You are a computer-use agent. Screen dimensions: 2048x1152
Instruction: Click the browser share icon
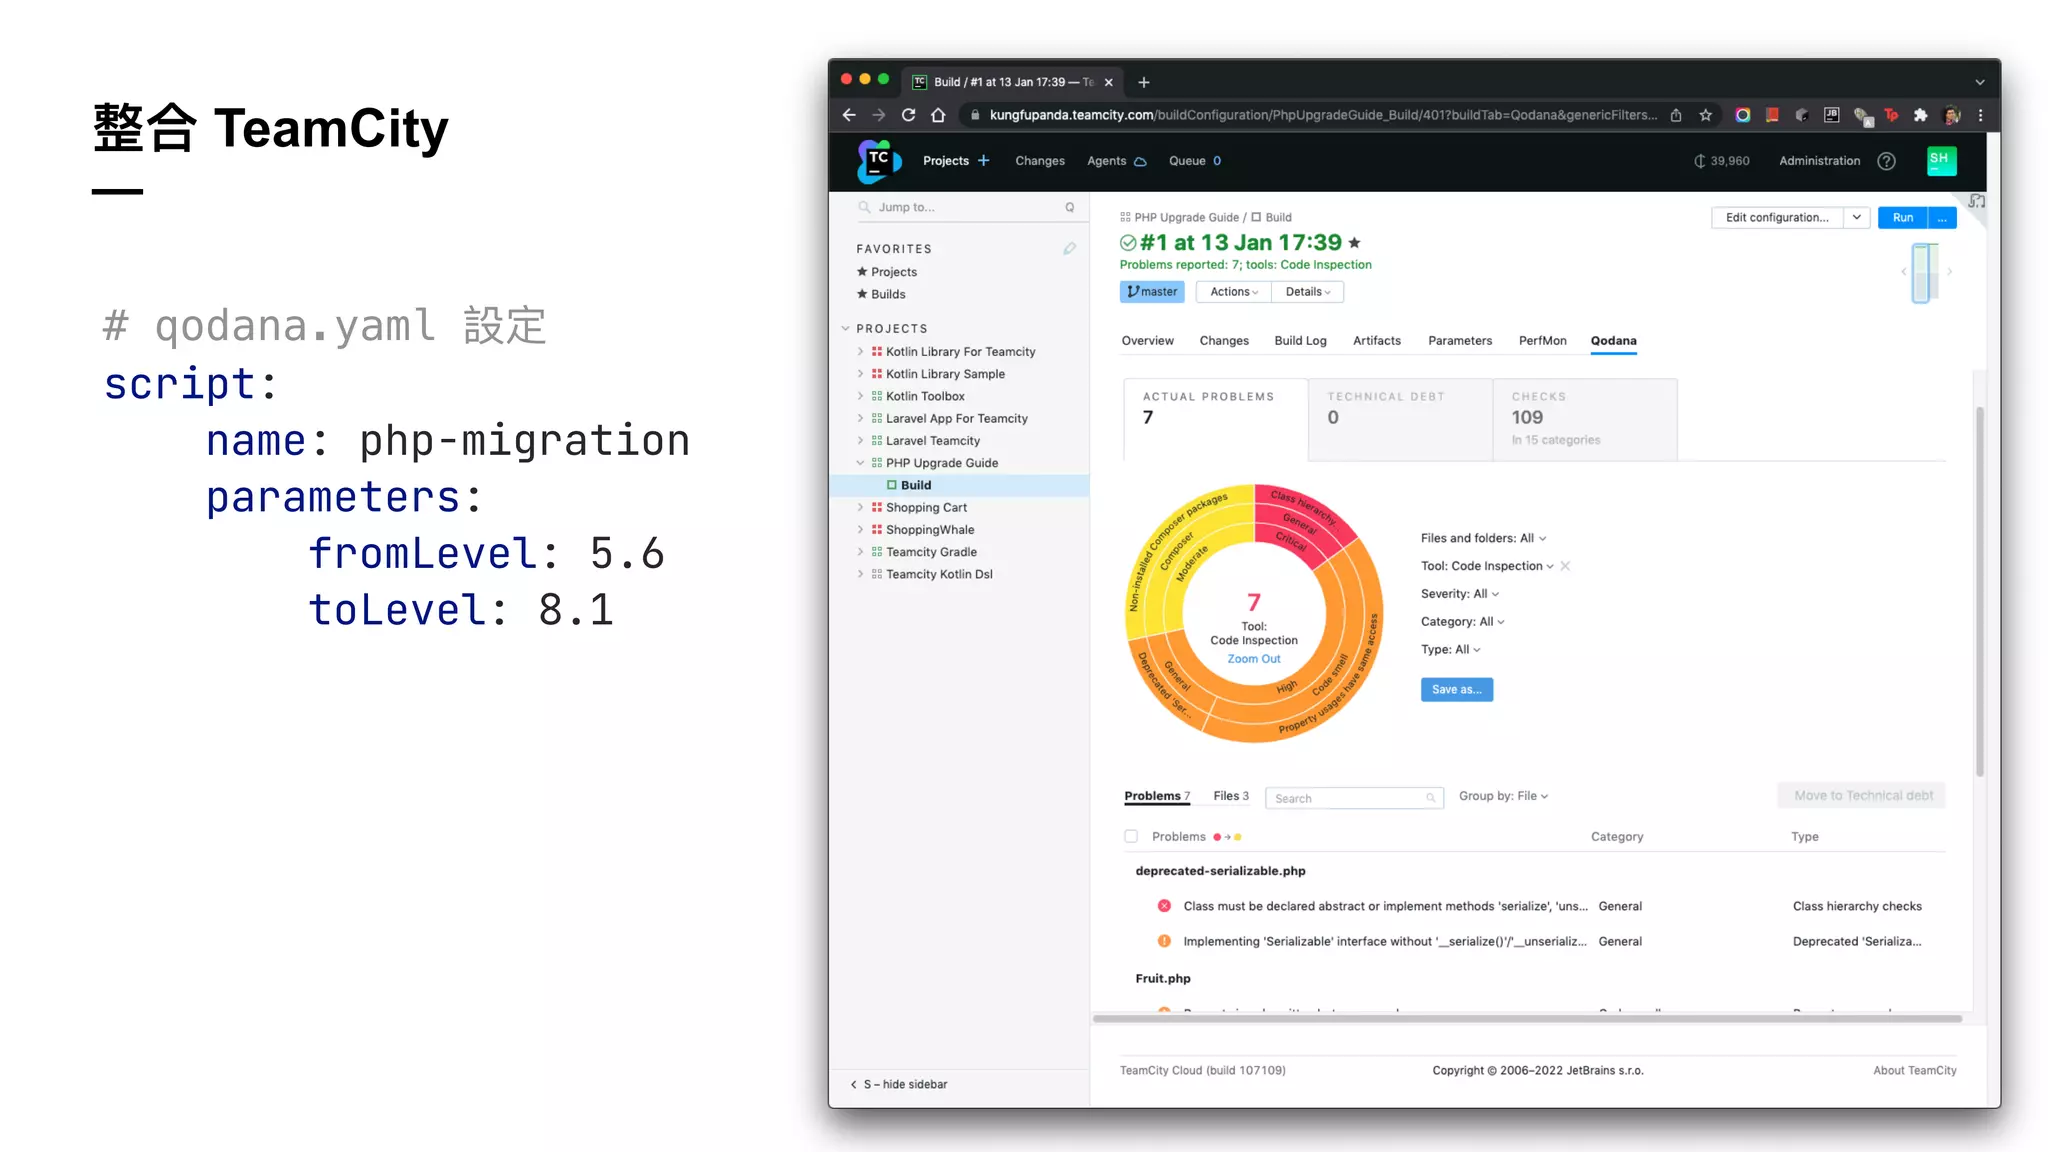tap(1676, 115)
